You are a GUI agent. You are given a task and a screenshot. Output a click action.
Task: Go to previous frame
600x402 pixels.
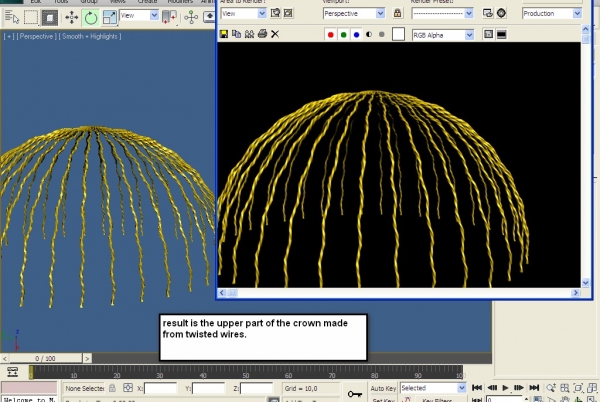click(492, 387)
